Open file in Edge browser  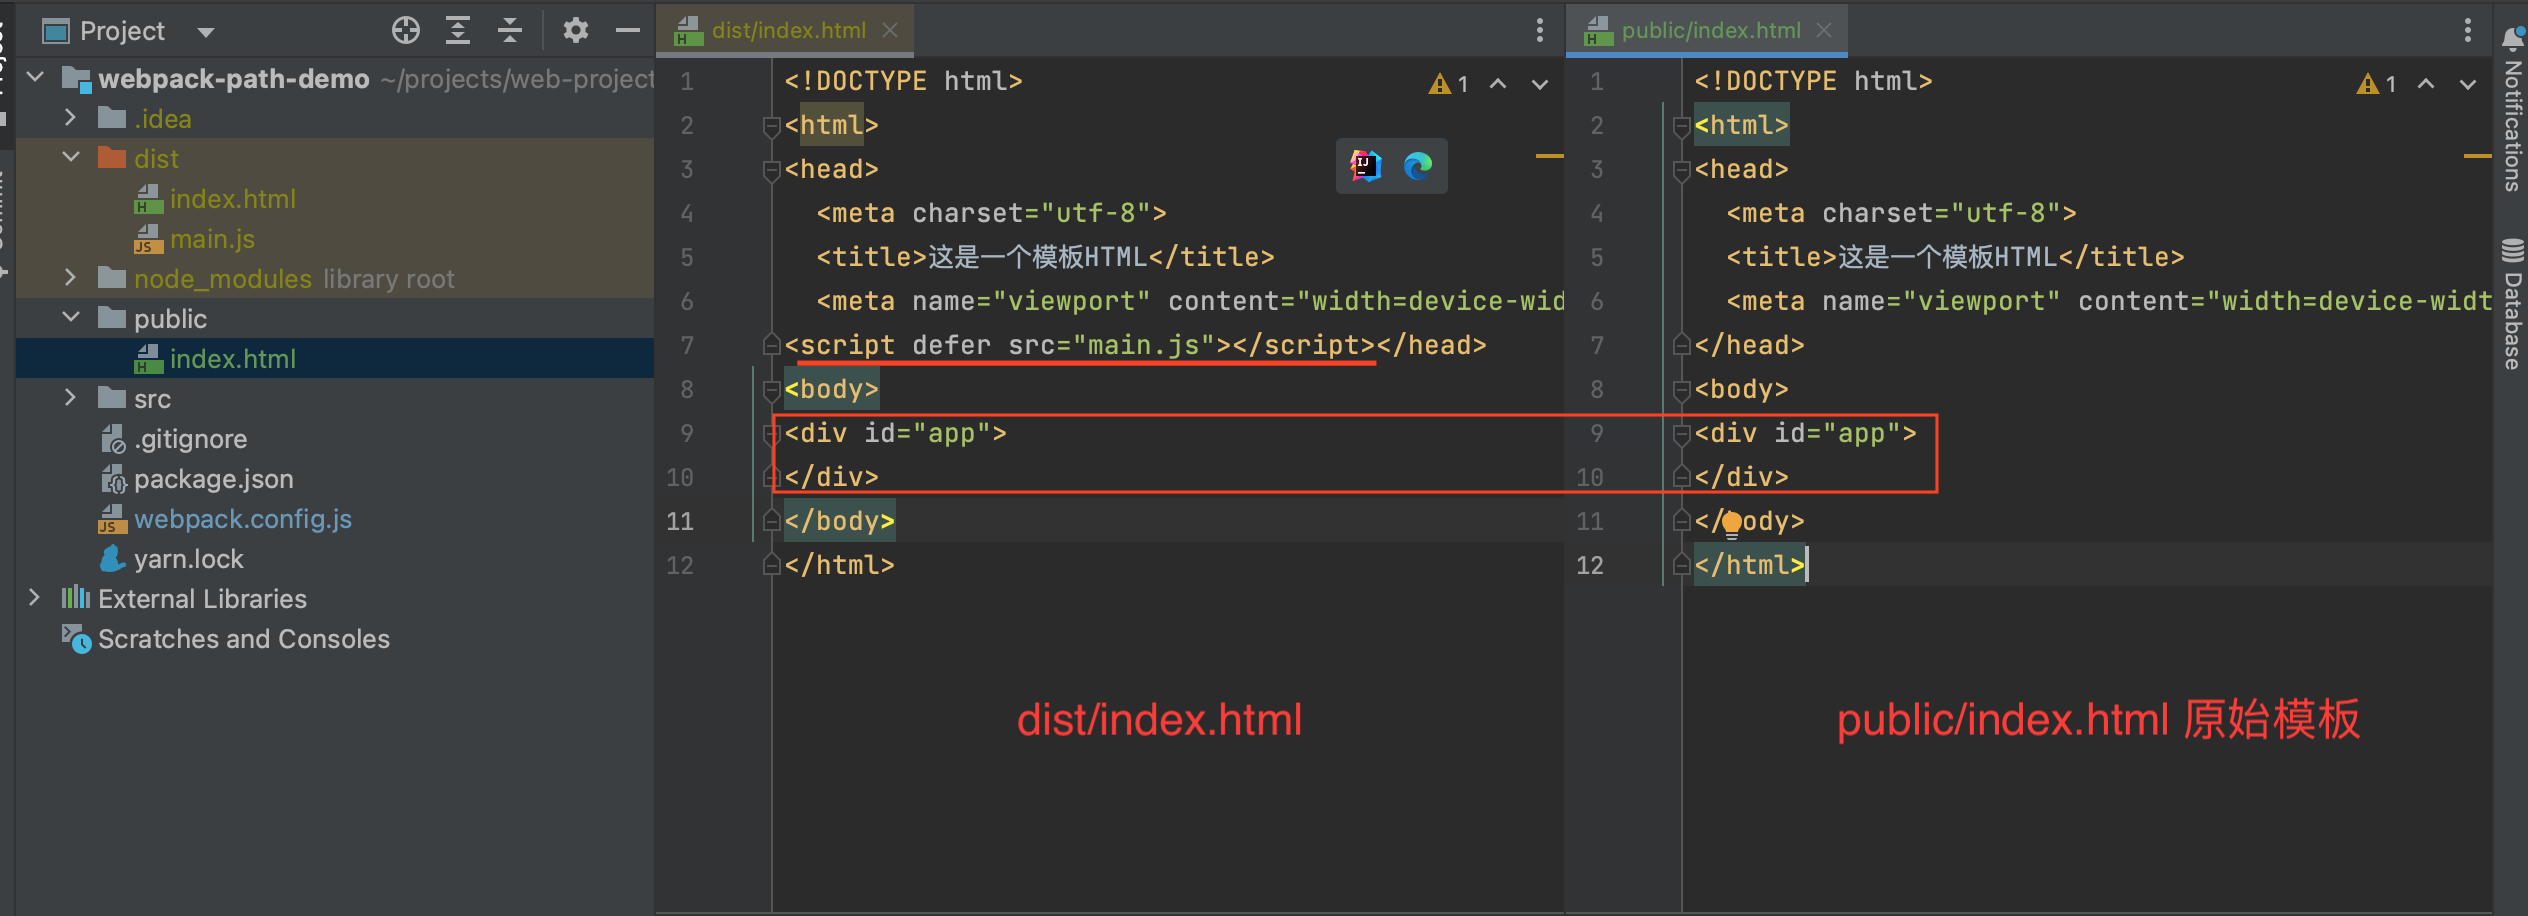click(1418, 166)
